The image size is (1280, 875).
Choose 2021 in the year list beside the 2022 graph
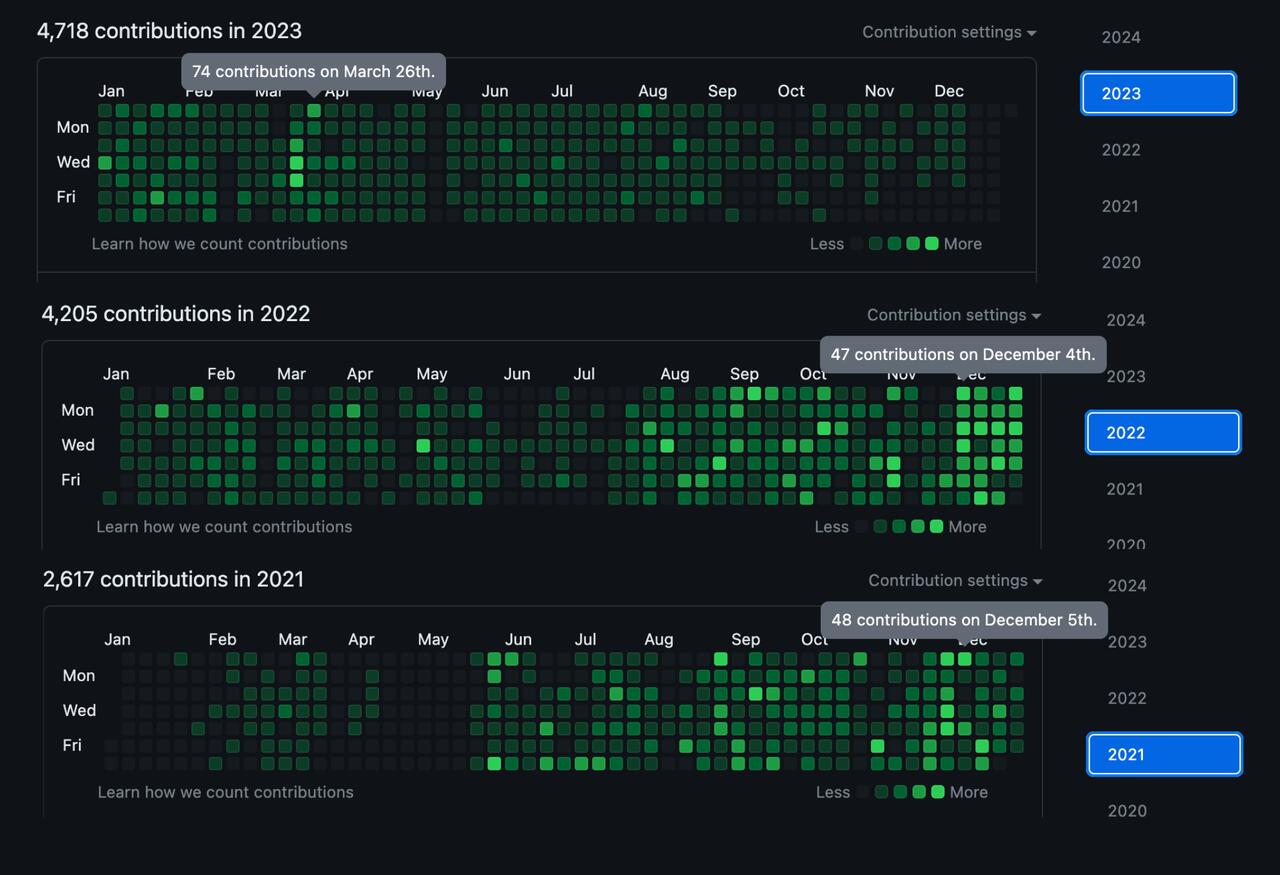(x=1125, y=489)
